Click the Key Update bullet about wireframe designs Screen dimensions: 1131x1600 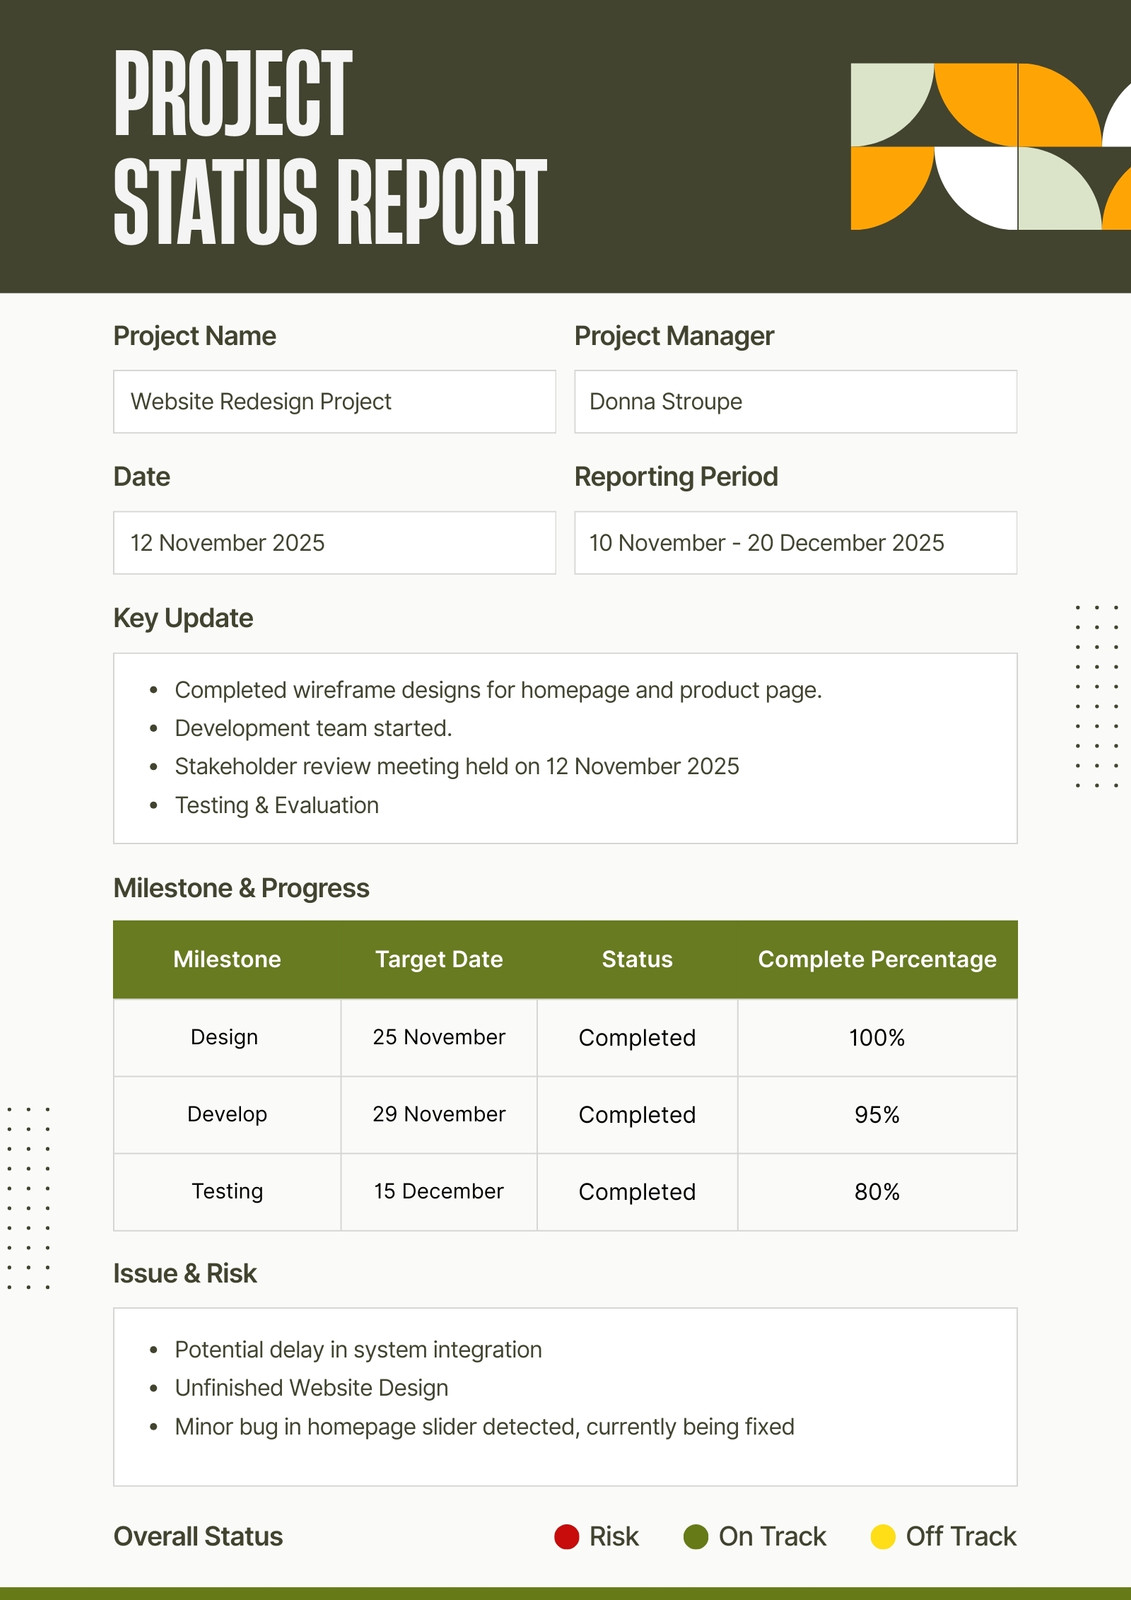coord(498,690)
